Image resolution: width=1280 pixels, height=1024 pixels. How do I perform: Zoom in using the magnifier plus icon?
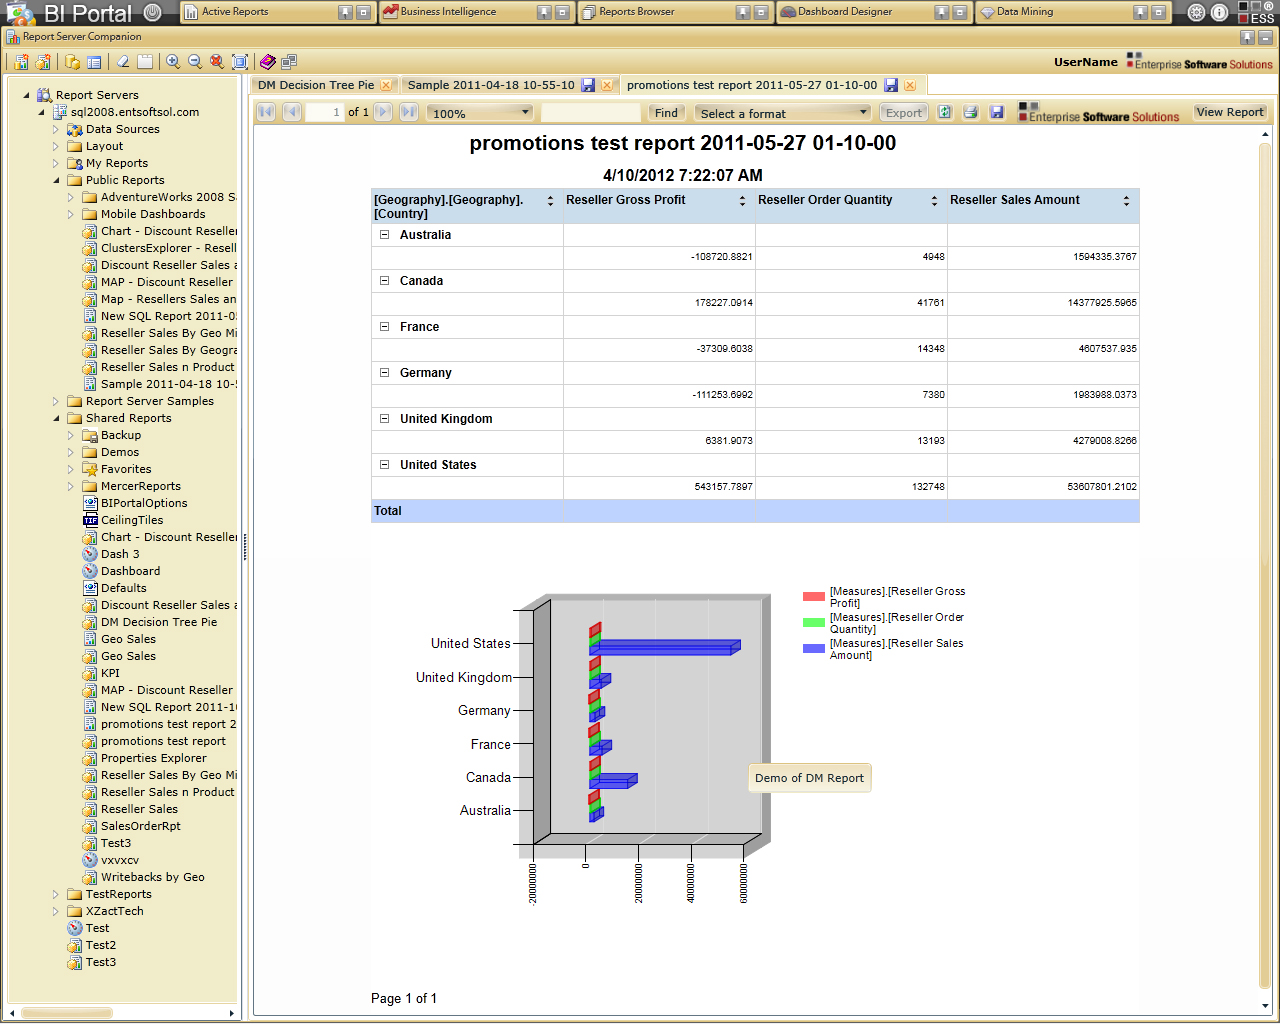click(173, 62)
